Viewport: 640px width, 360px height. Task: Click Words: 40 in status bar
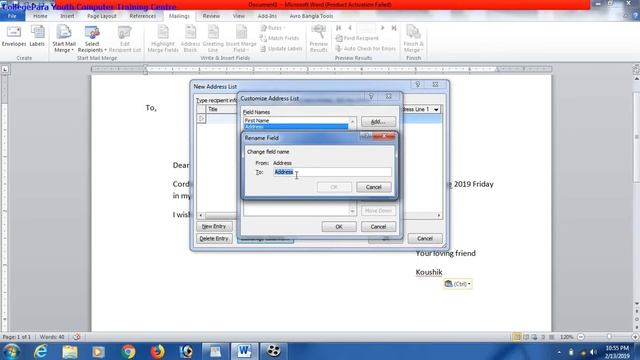click(x=52, y=337)
